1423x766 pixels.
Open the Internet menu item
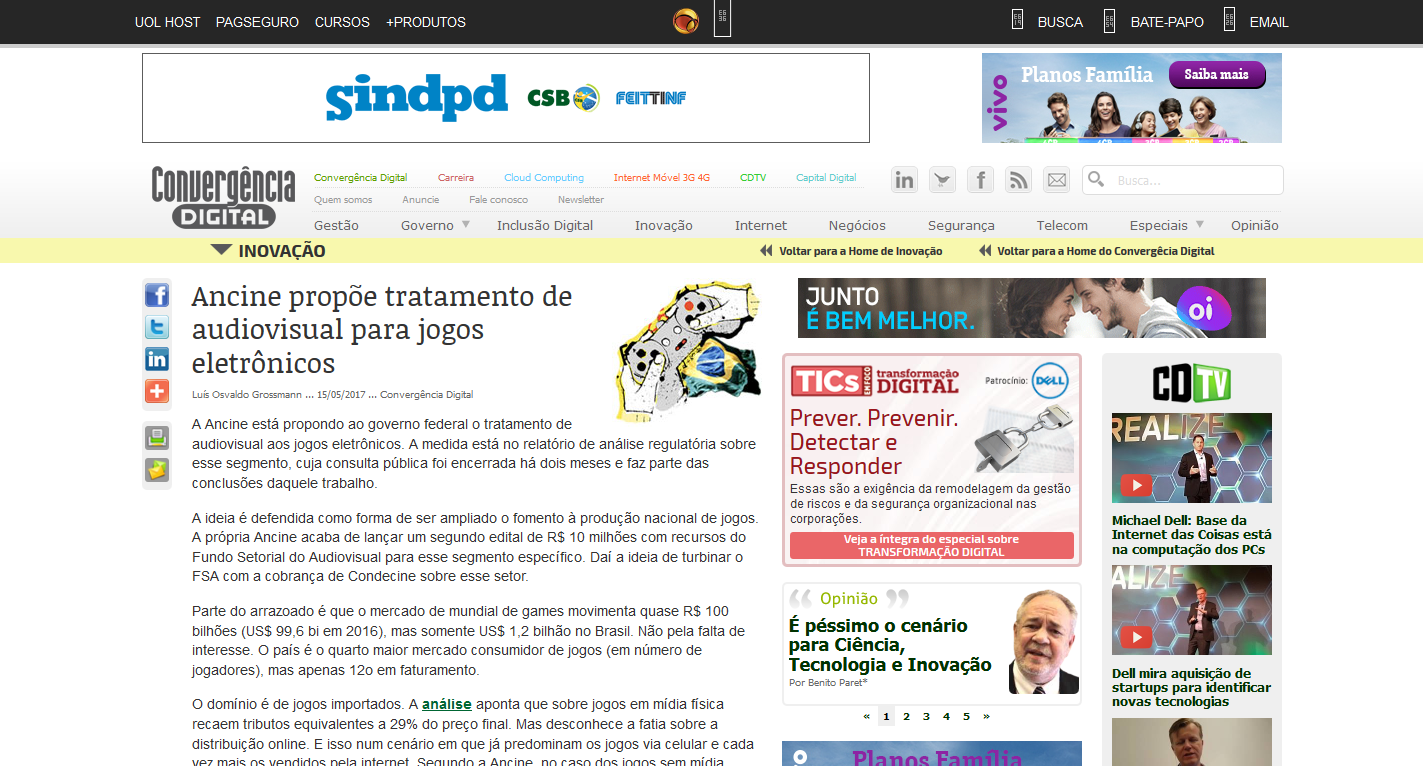click(x=761, y=225)
